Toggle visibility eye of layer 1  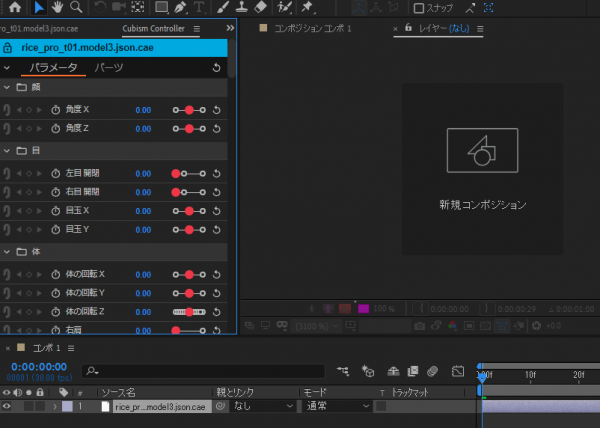6,407
